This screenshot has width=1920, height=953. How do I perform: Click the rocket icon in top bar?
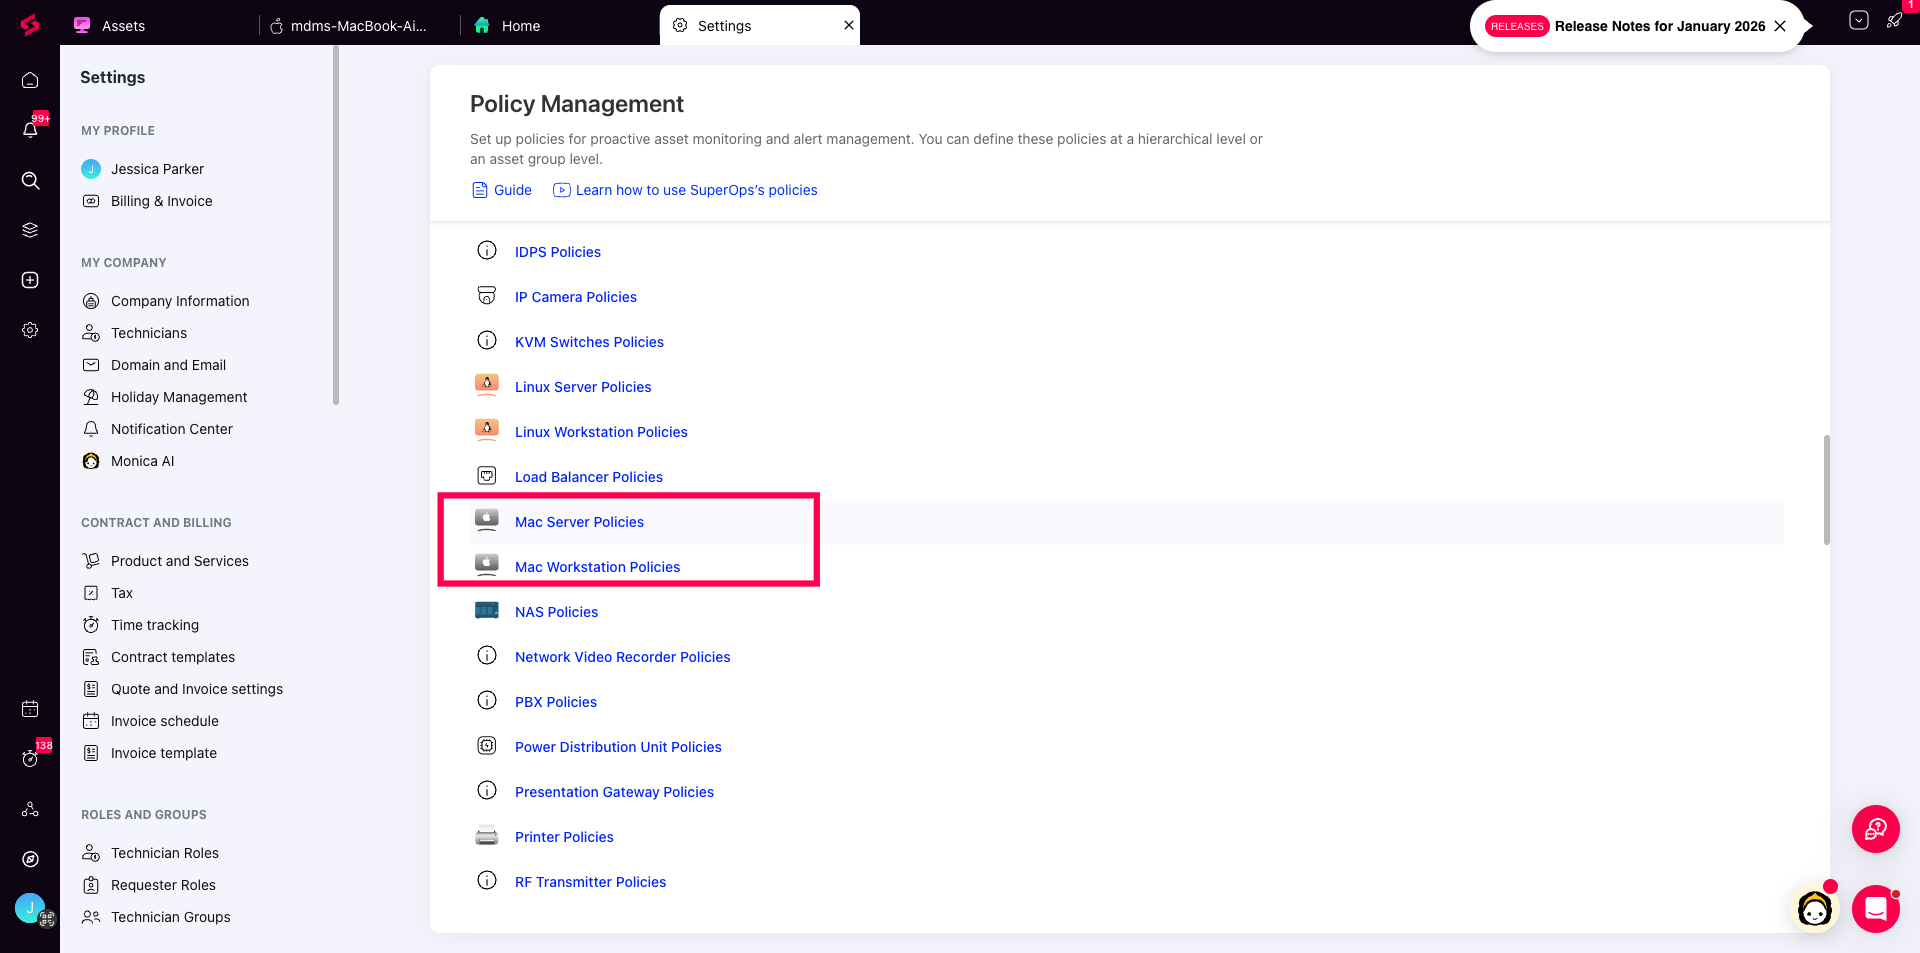[1894, 20]
